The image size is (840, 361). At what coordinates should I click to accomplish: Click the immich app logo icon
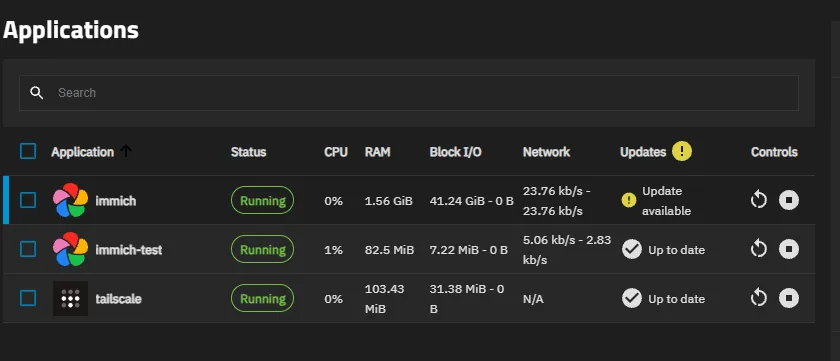(x=70, y=200)
